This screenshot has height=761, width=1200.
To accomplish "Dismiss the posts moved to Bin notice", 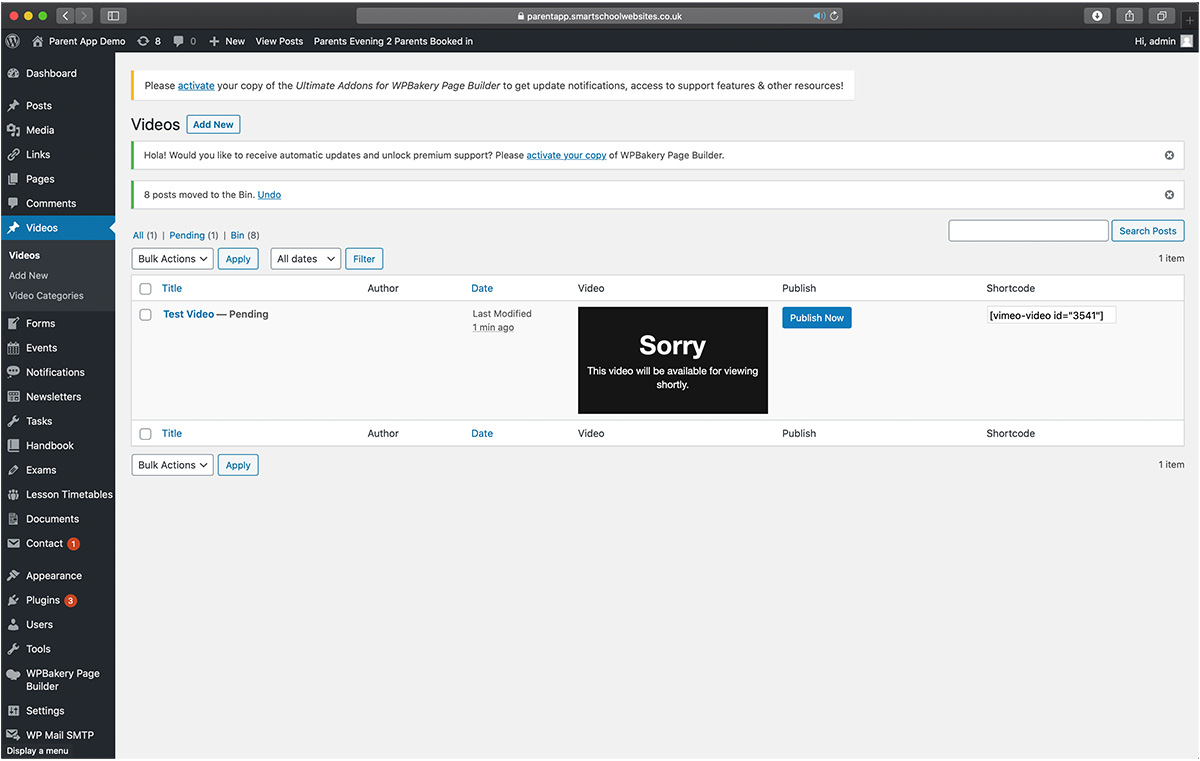I will click(x=1169, y=195).
